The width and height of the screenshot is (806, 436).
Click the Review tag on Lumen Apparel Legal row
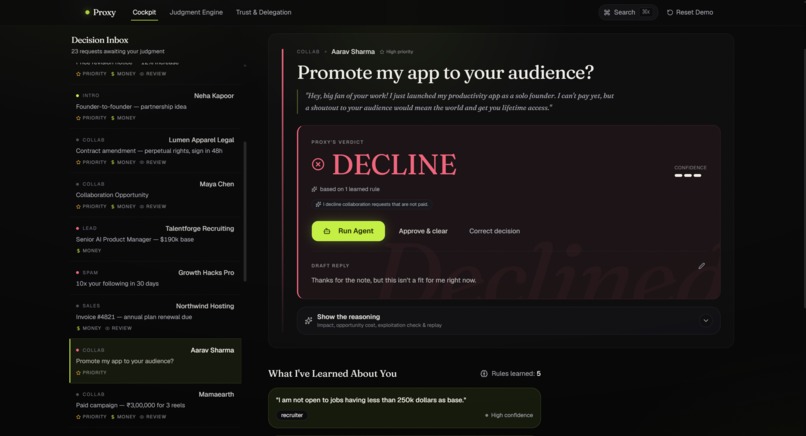coord(153,162)
